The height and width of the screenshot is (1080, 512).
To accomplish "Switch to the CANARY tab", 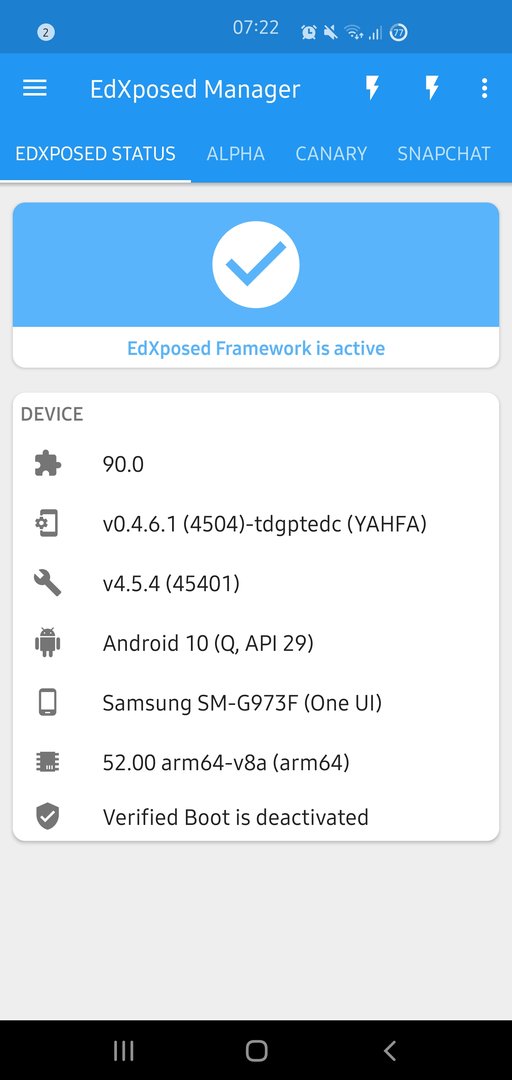I will [331, 154].
